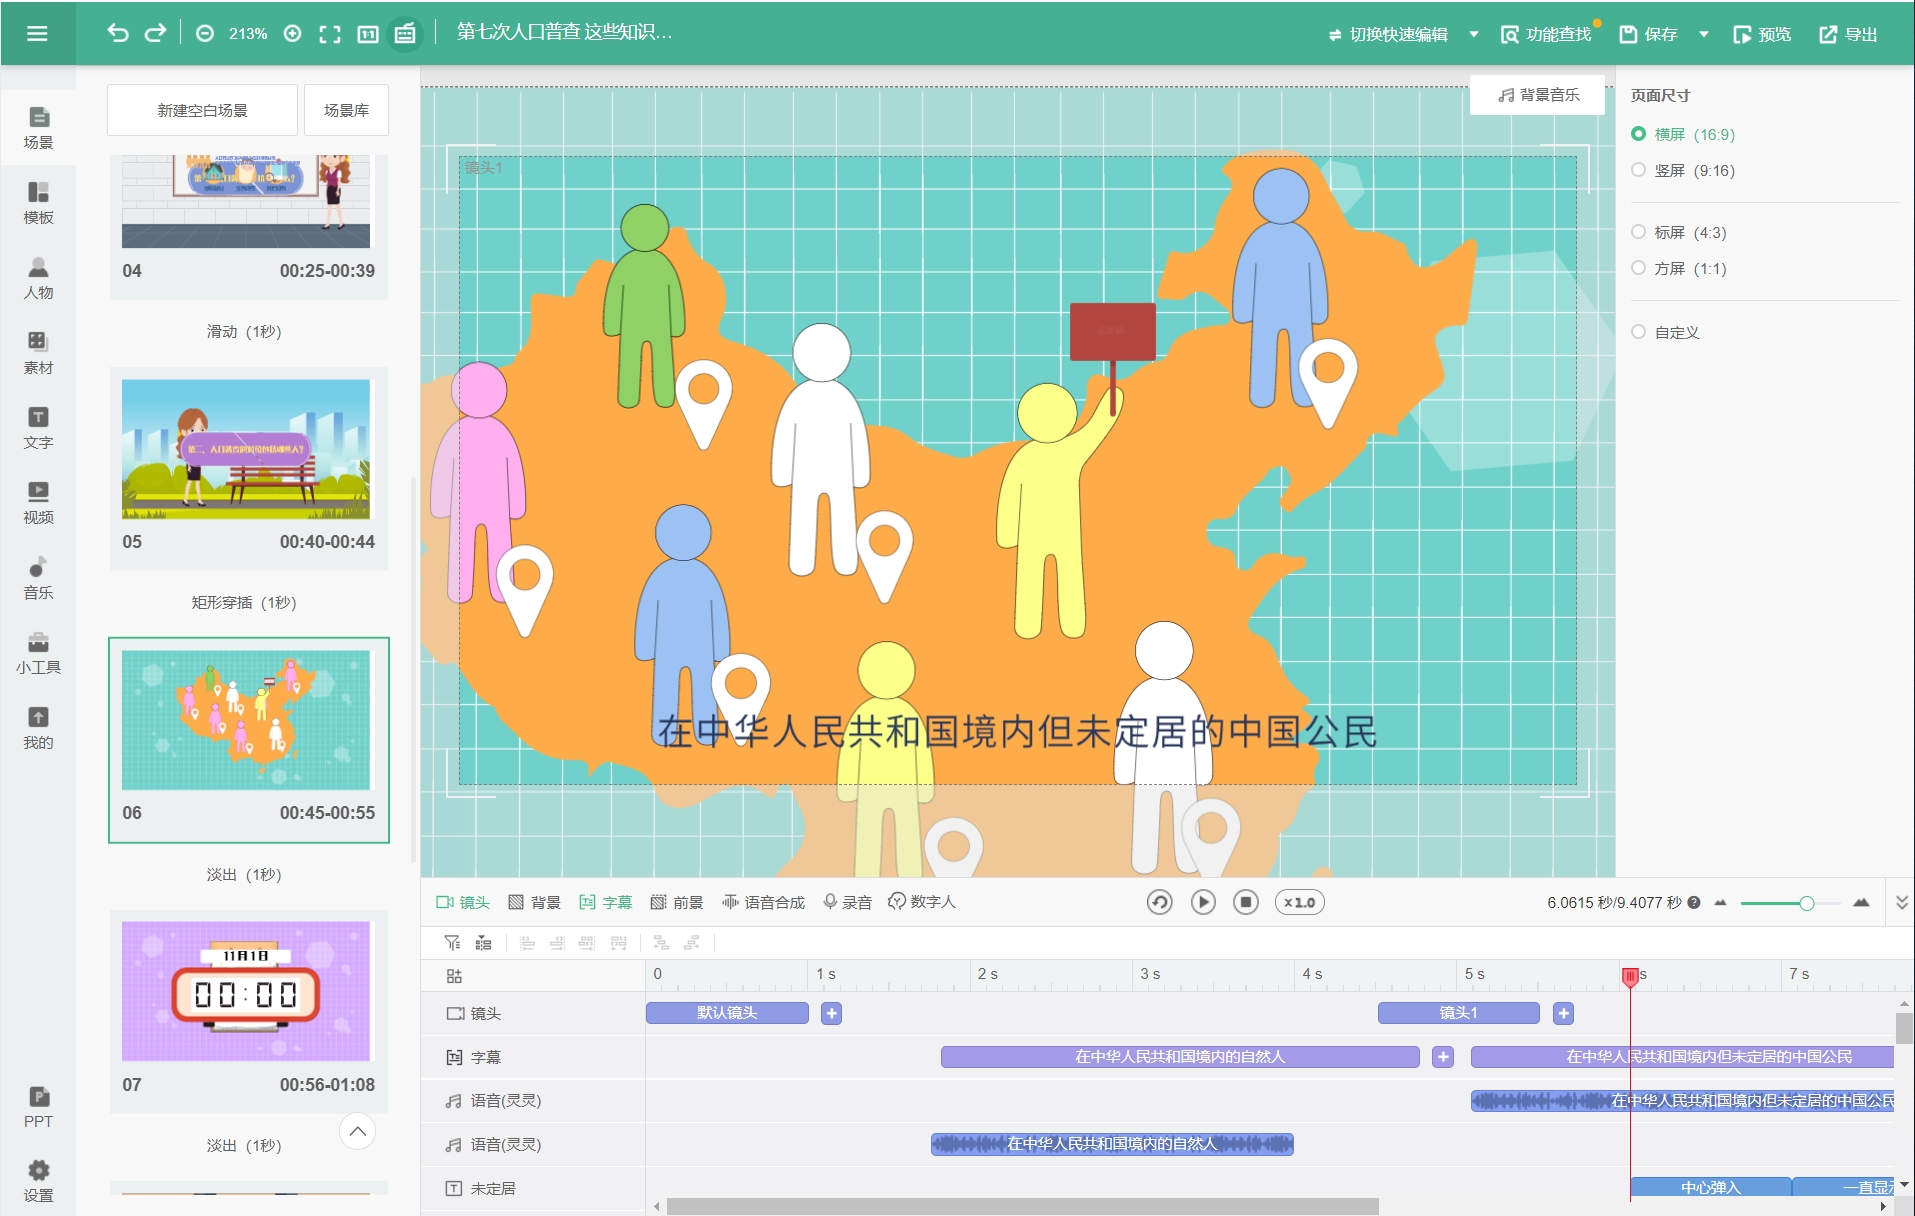1915x1216 pixels.
Task: Replay from start with loop icon
Action: point(1159,902)
